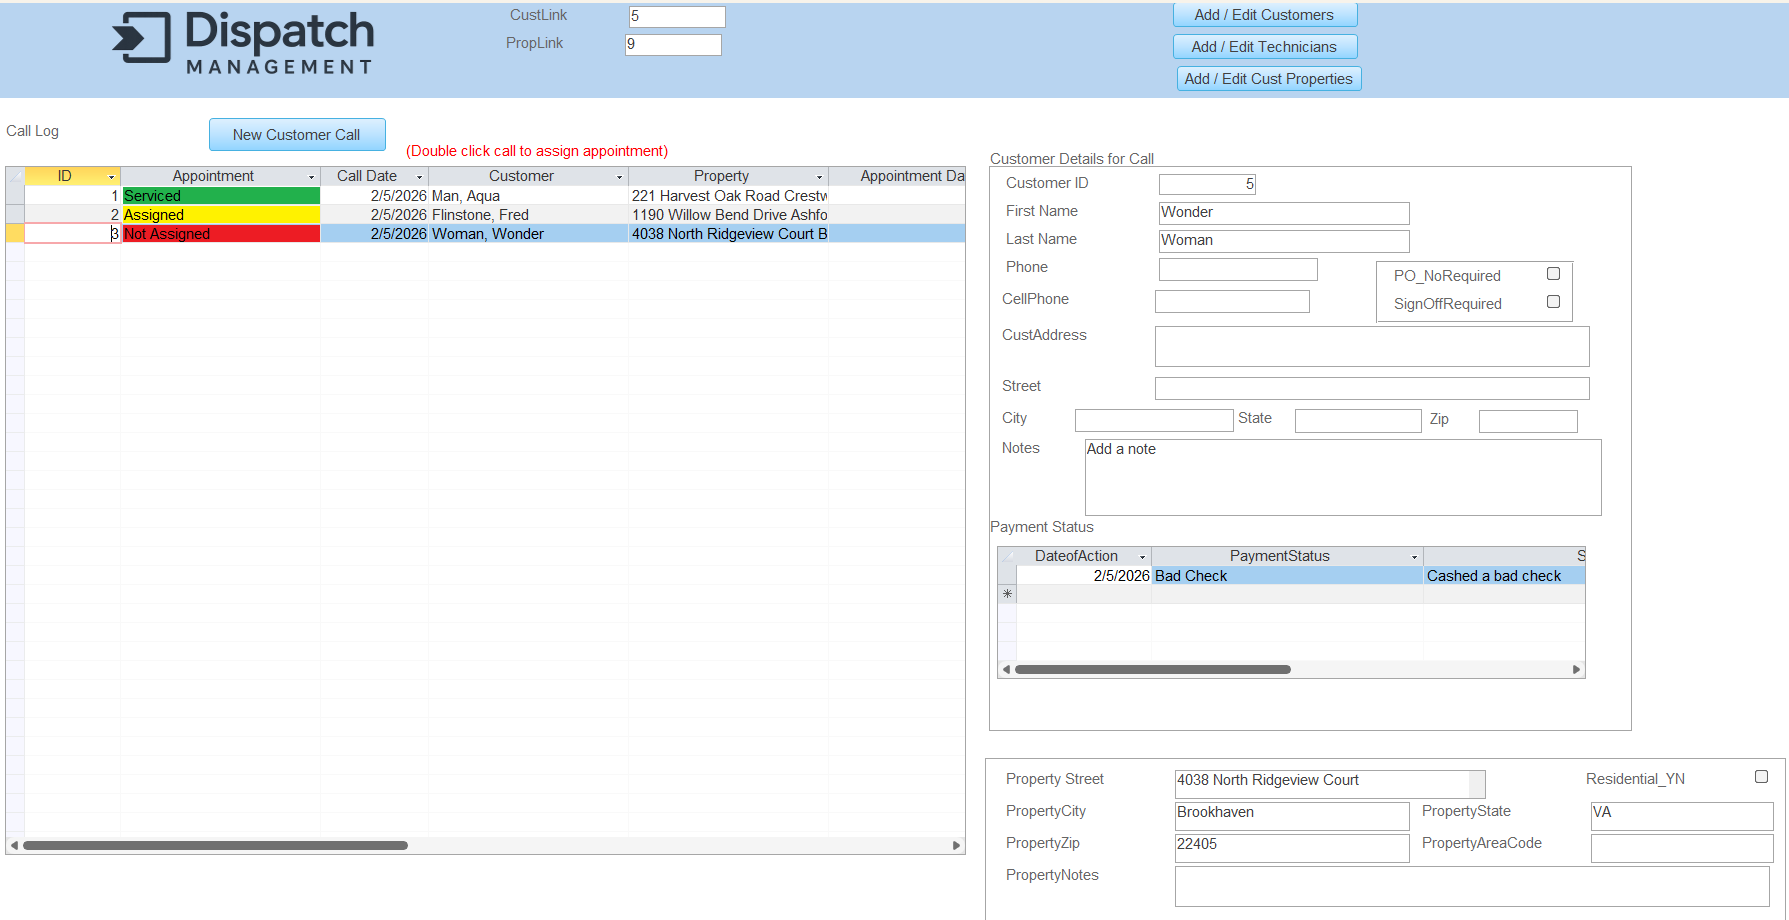Click the Dispatch Management logo
The height and width of the screenshot is (920, 1789).
tap(243, 43)
